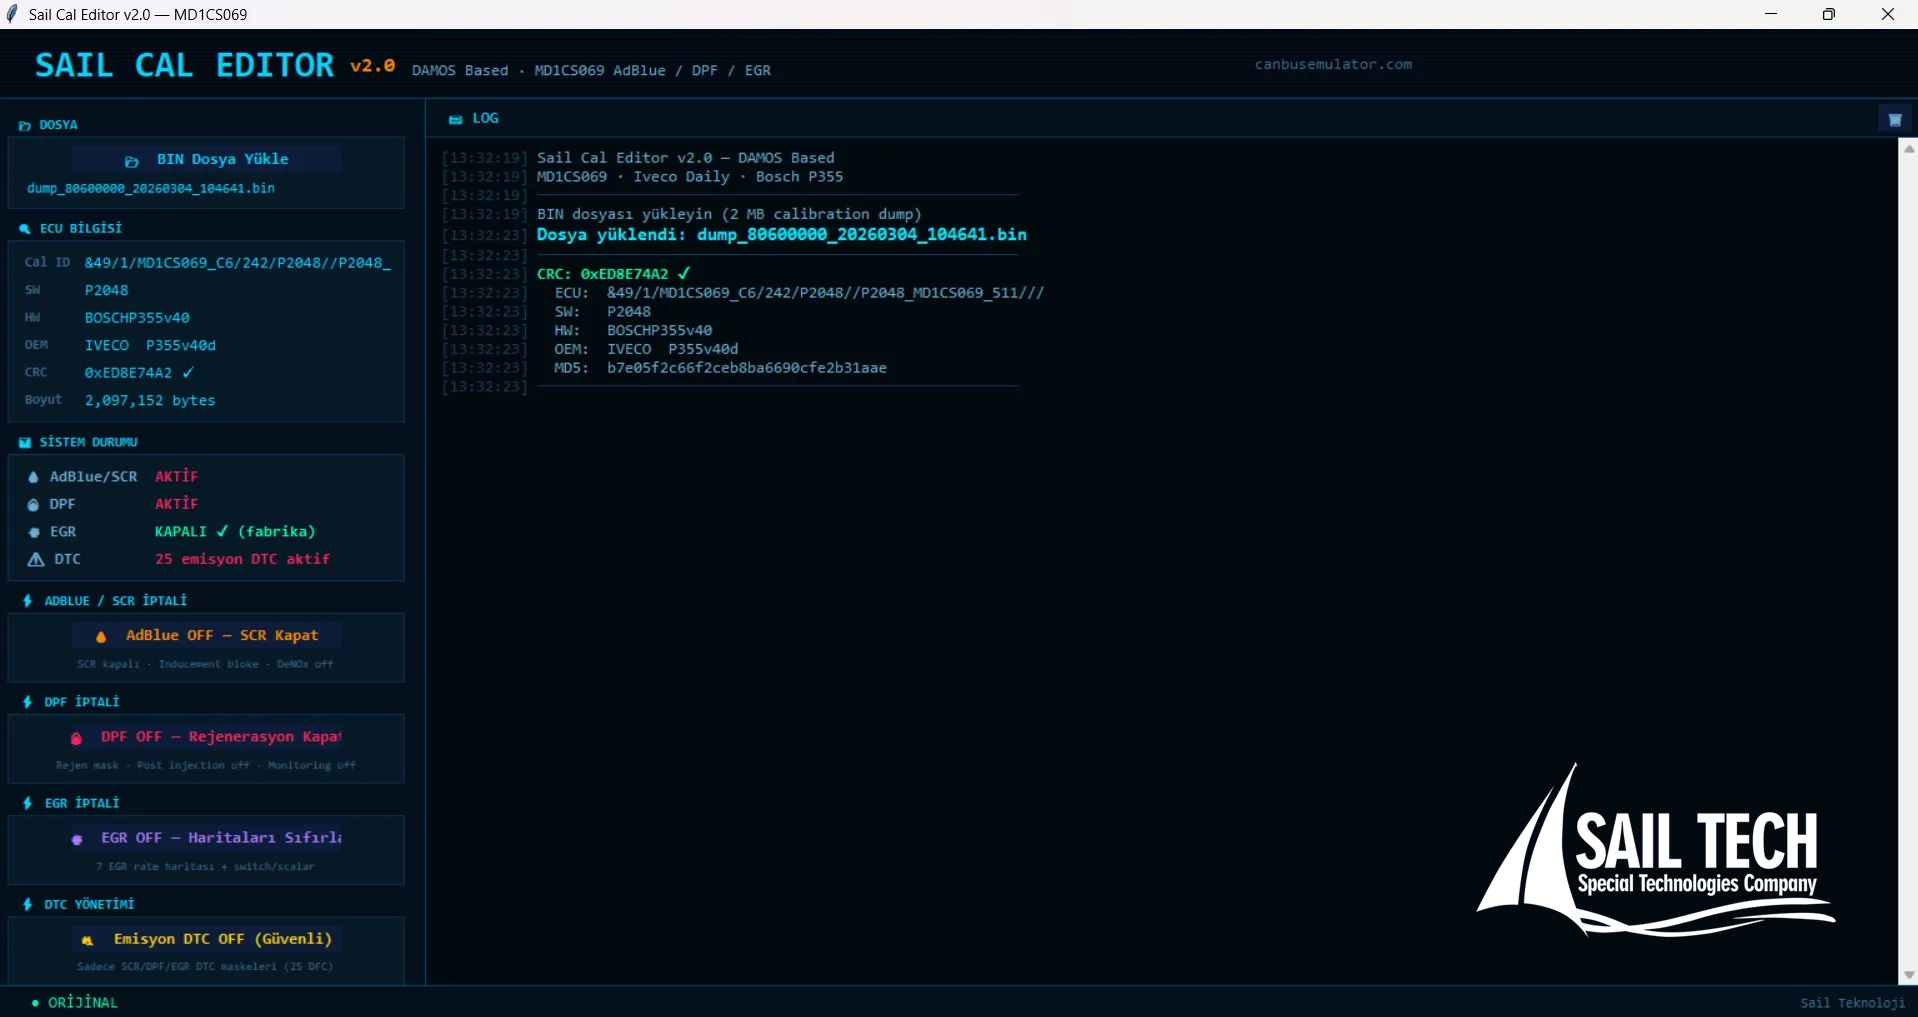
Task: Click scrollbar up arrow in log panel
Action: point(1908,148)
